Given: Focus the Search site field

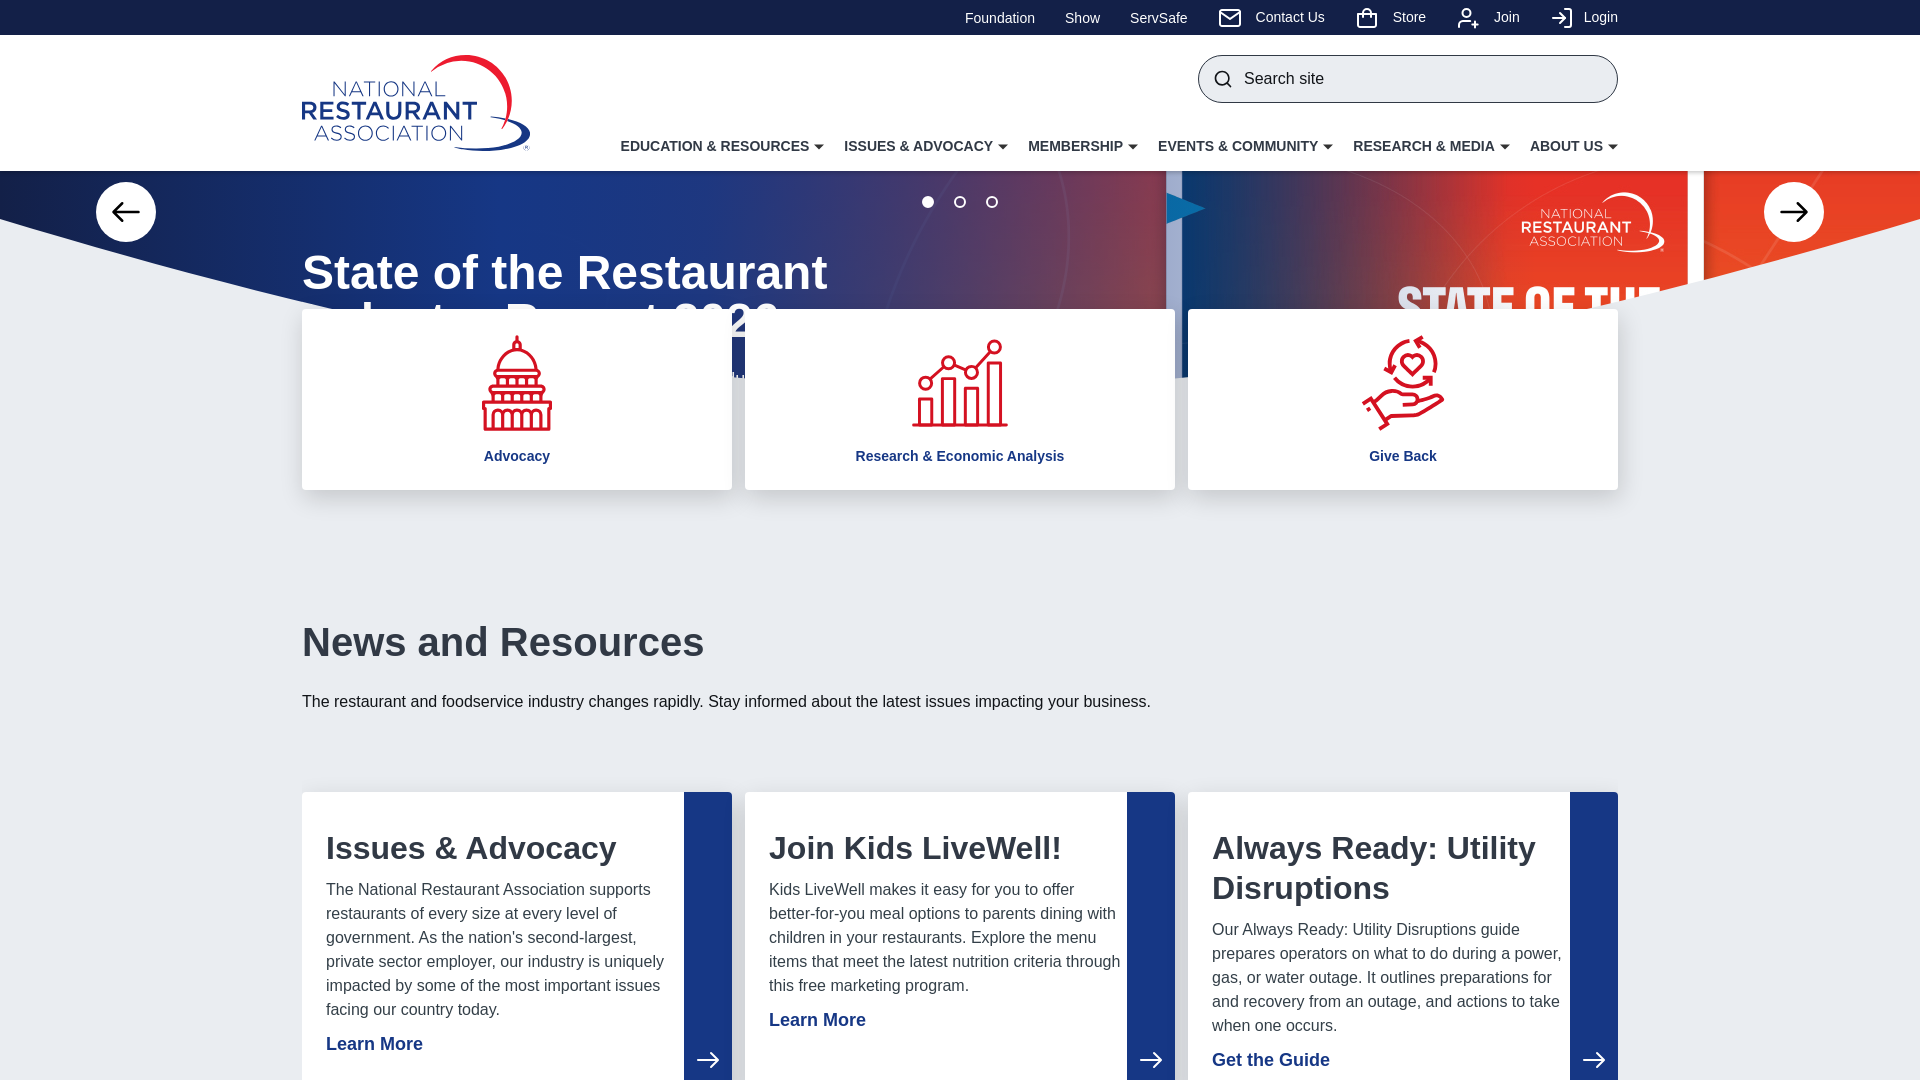Looking at the screenshot, I should tap(1408, 79).
